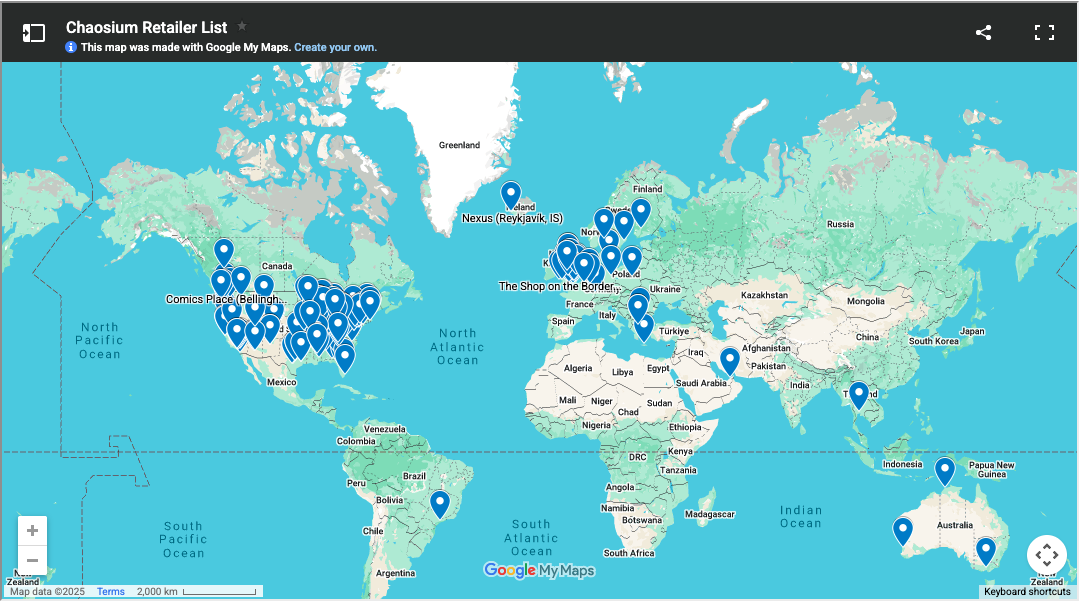Select the retailer pin in Florida
Image resolution: width=1080 pixels, height=601 pixels.
pyautogui.click(x=345, y=357)
